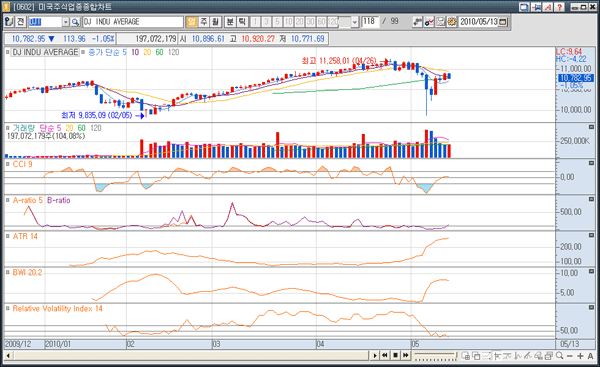Click the save chart template icon
This screenshot has width=600, height=367.
click(441, 22)
